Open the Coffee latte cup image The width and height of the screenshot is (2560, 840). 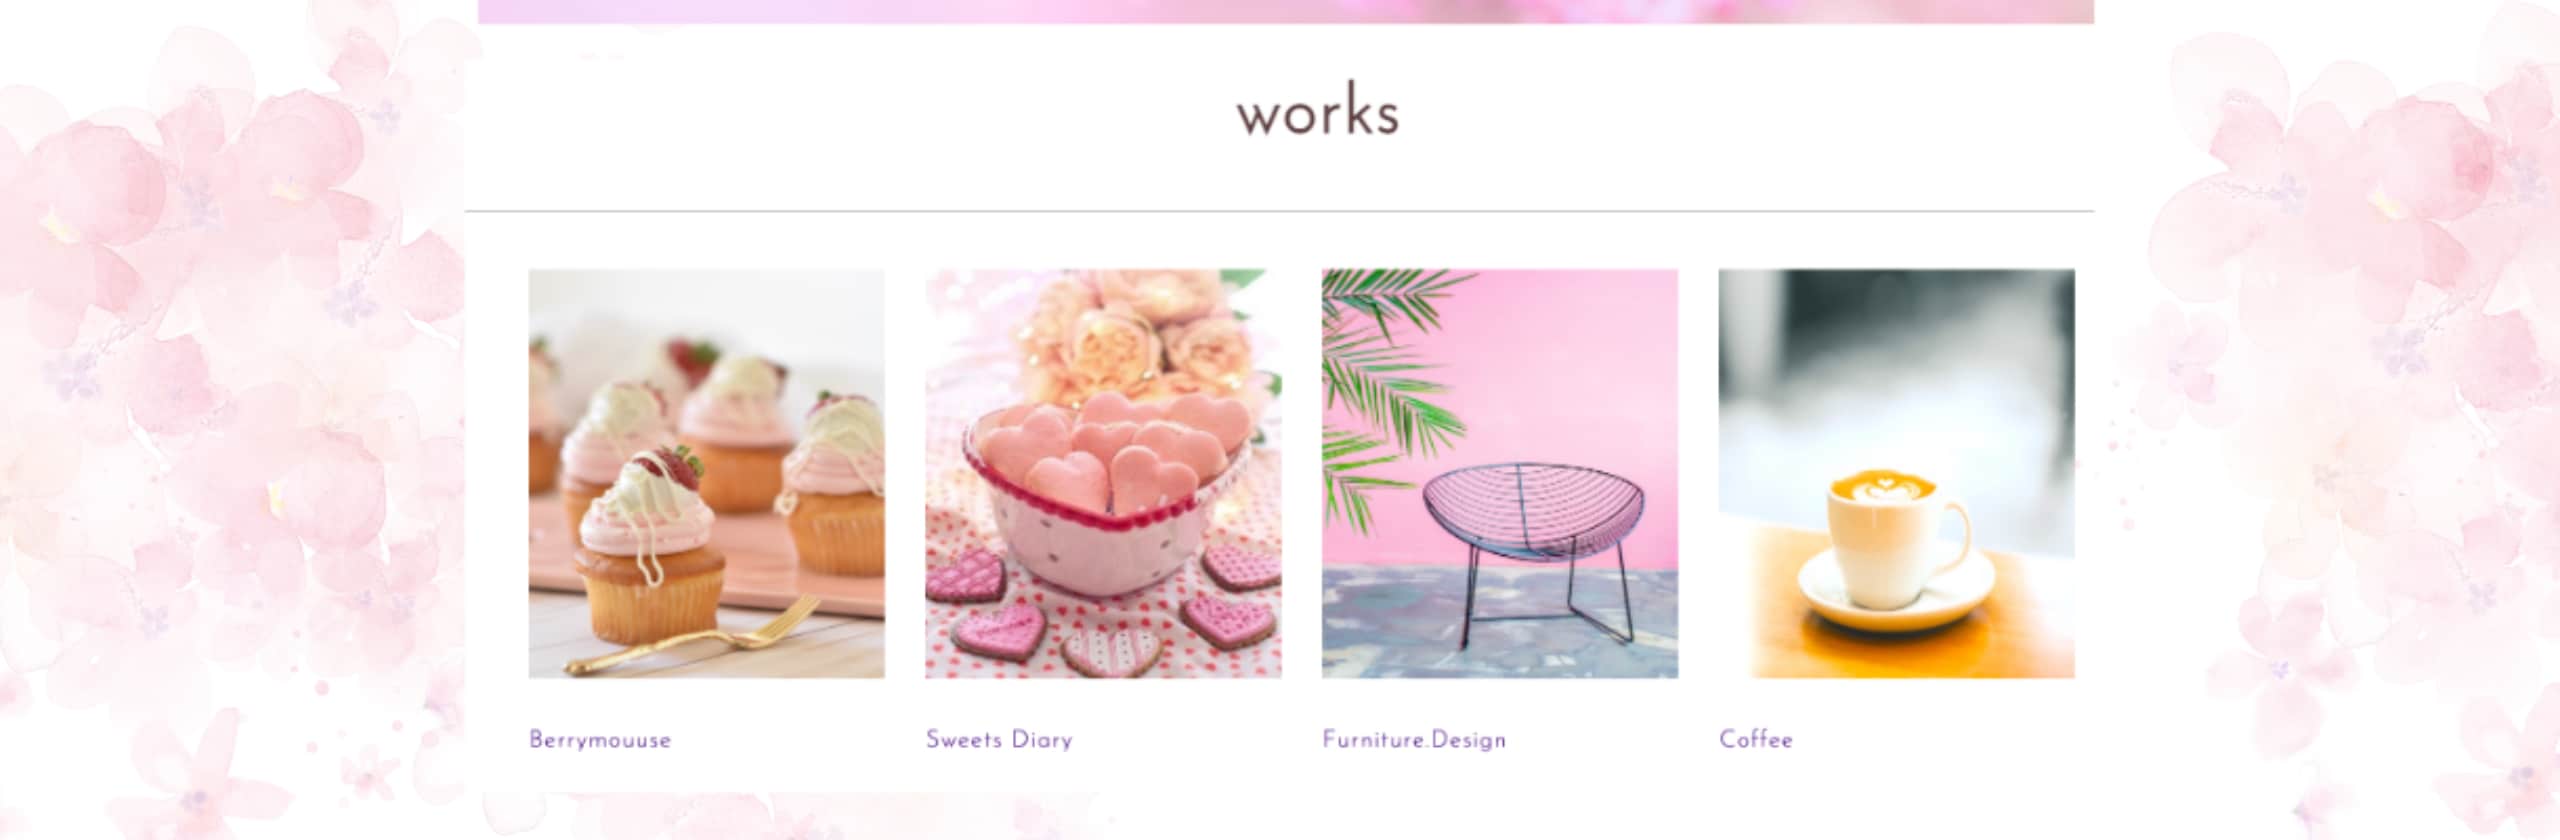1896,473
